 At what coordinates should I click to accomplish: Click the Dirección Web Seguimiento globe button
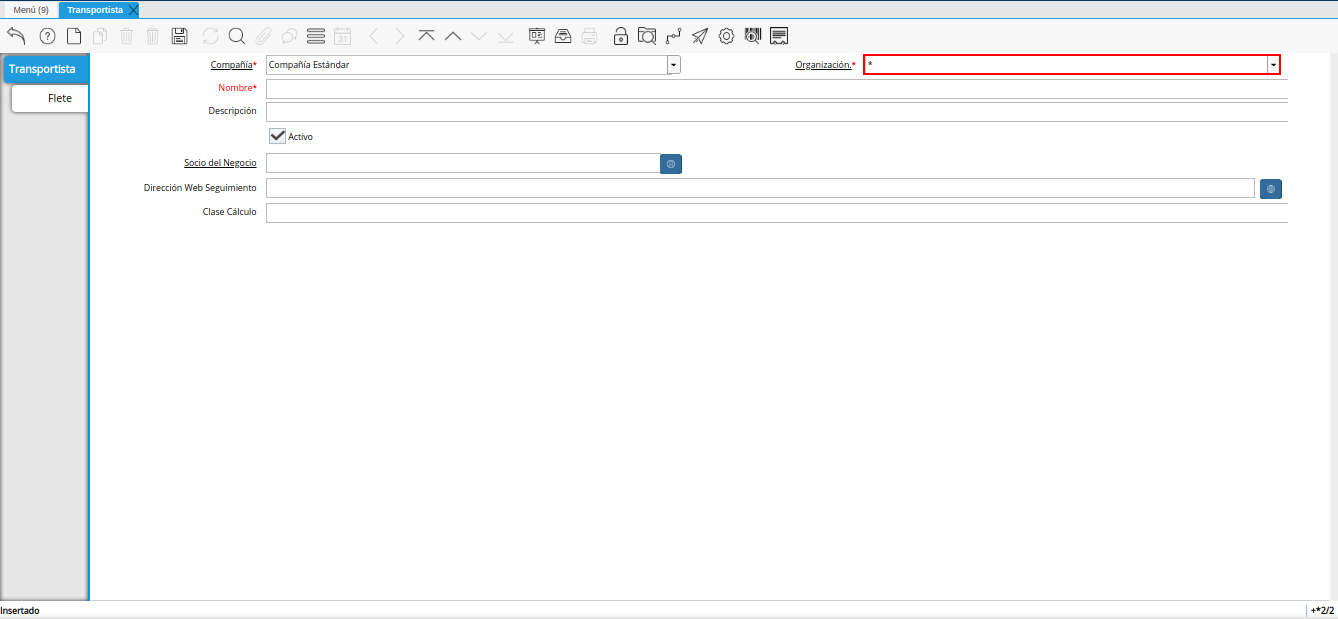(x=1271, y=188)
